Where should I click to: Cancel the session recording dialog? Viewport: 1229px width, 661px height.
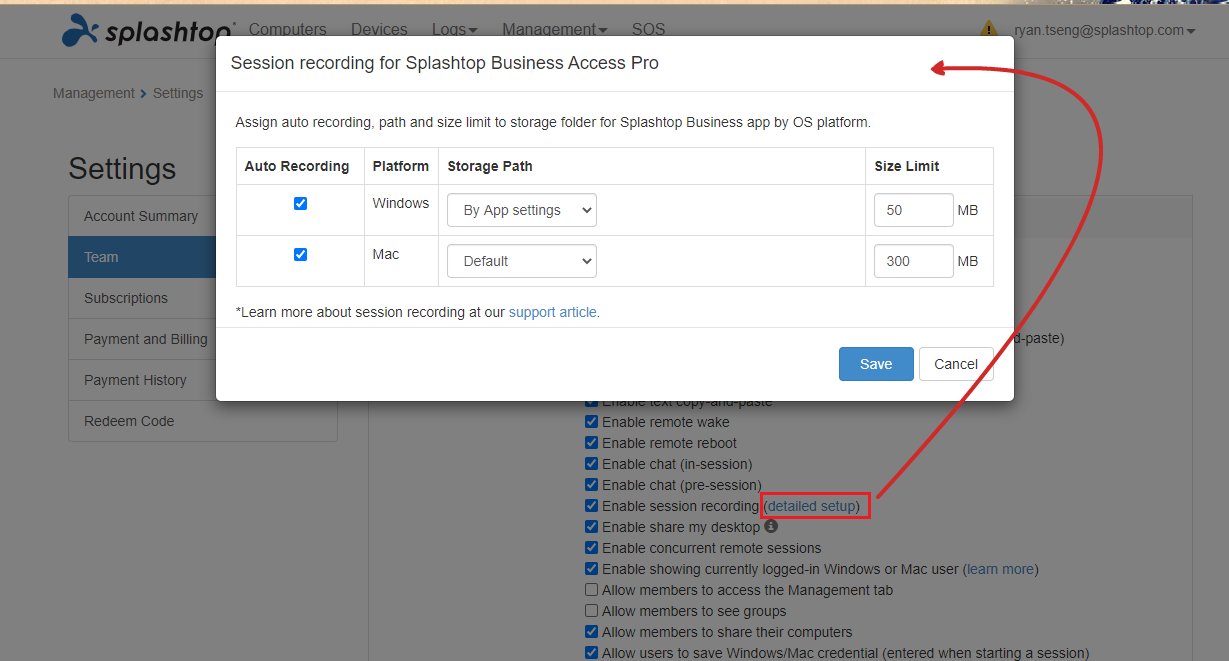[x=956, y=364]
